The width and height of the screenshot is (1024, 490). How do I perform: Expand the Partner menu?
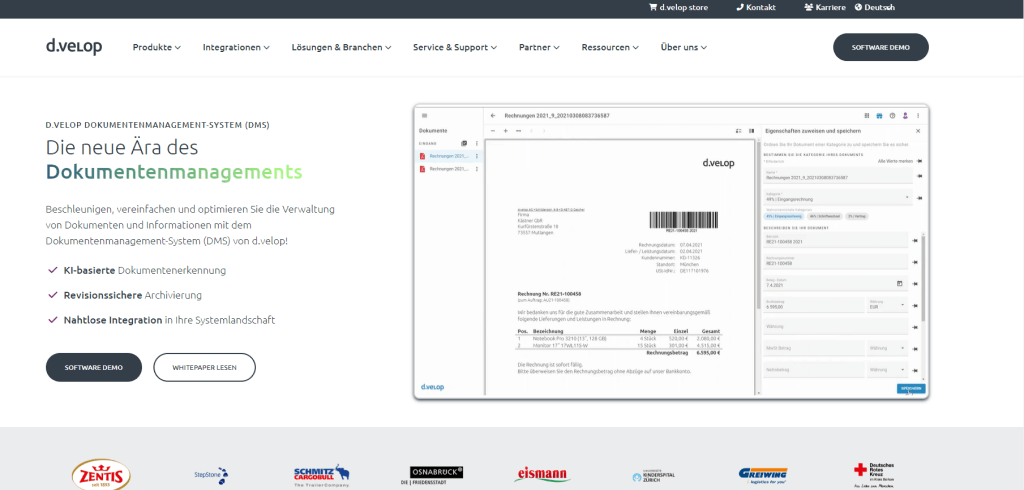pyautogui.click(x=539, y=47)
